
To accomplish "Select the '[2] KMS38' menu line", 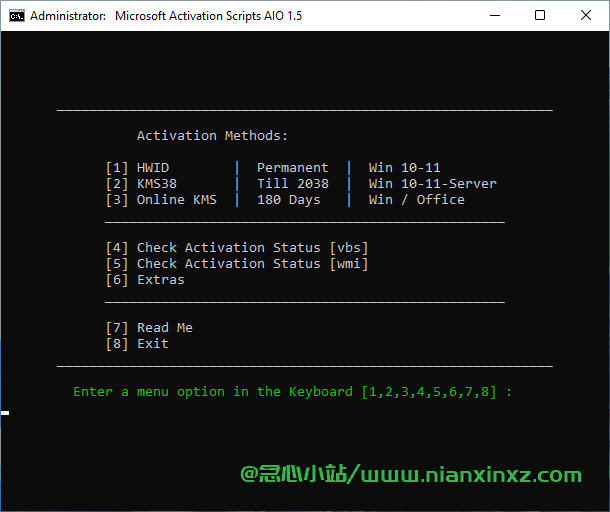I will point(141,184).
